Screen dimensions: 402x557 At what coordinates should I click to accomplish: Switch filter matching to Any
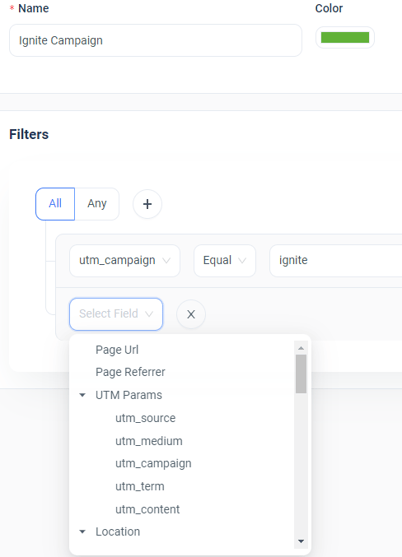97,204
